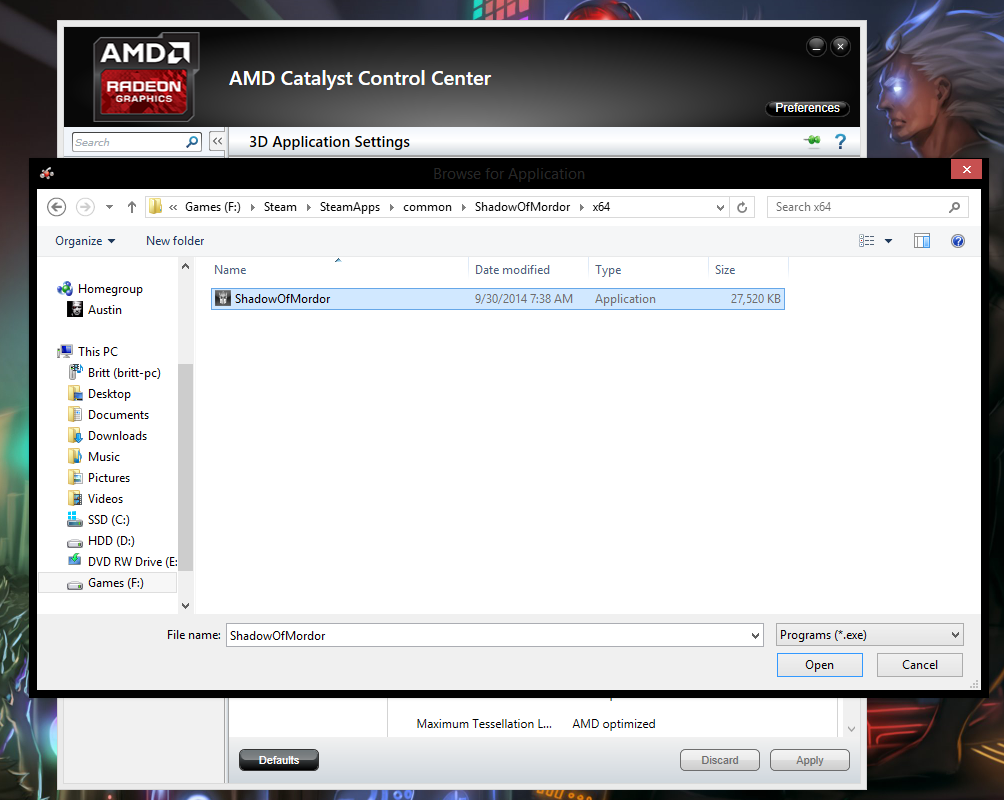This screenshot has width=1004, height=800.
Task: Click the green pin icon in Catalyst
Action: point(812,140)
